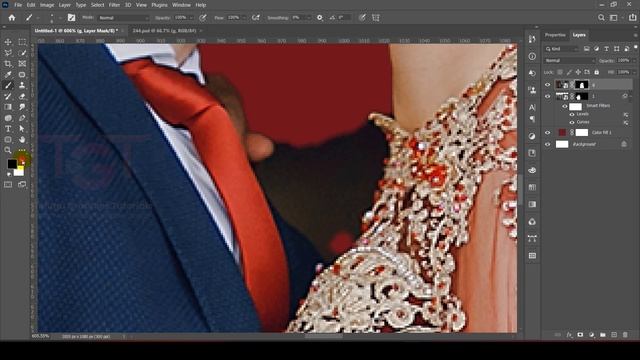Open the Flow value dropdown arrow
Viewport: 640px width, 360px height.
pyautogui.click(x=243, y=18)
